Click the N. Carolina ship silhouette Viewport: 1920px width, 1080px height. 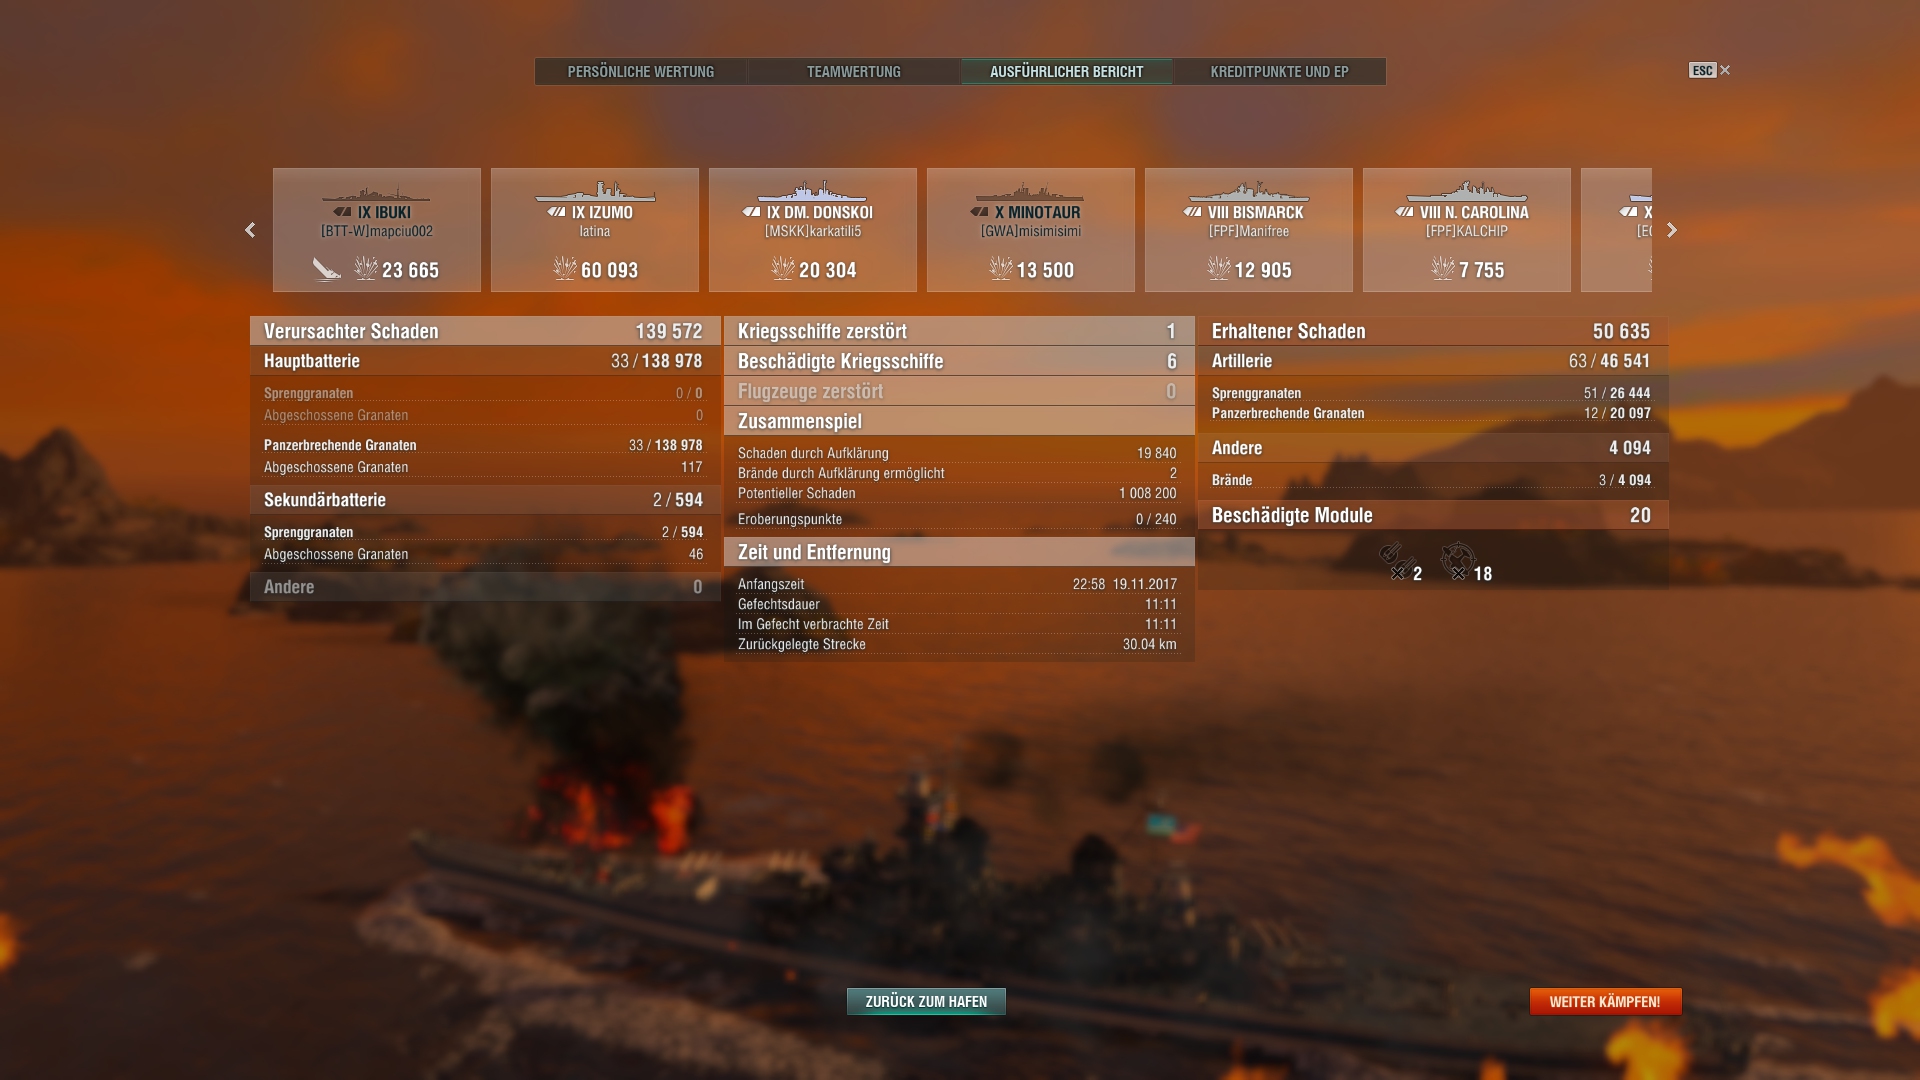[1467, 191]
